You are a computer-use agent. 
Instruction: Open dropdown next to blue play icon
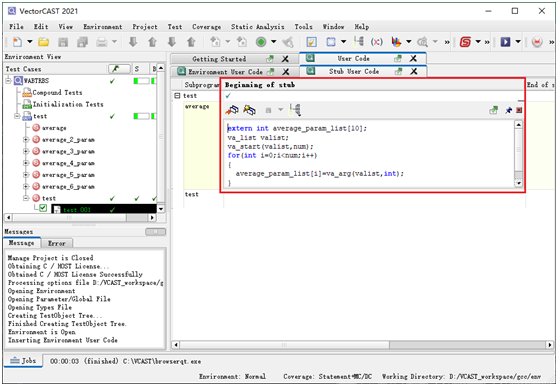click(518, 42)
